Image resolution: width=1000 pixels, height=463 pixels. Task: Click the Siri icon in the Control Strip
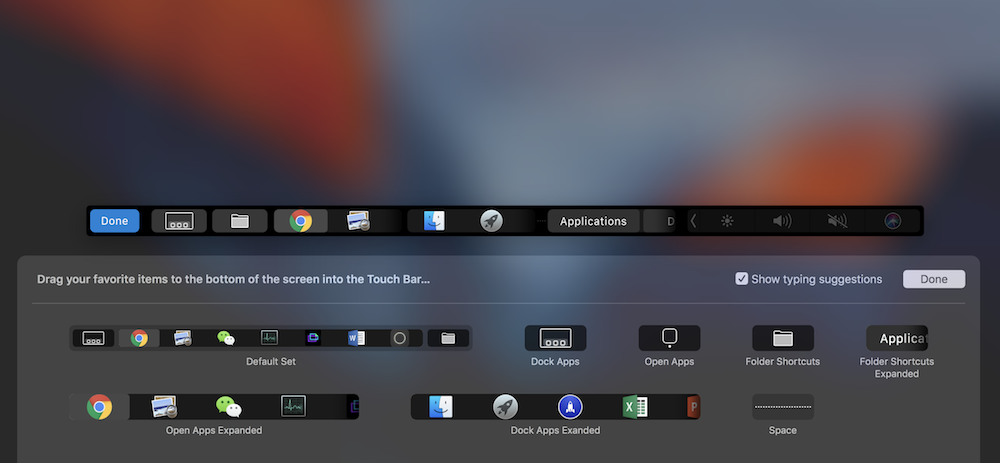pos(893,221)
